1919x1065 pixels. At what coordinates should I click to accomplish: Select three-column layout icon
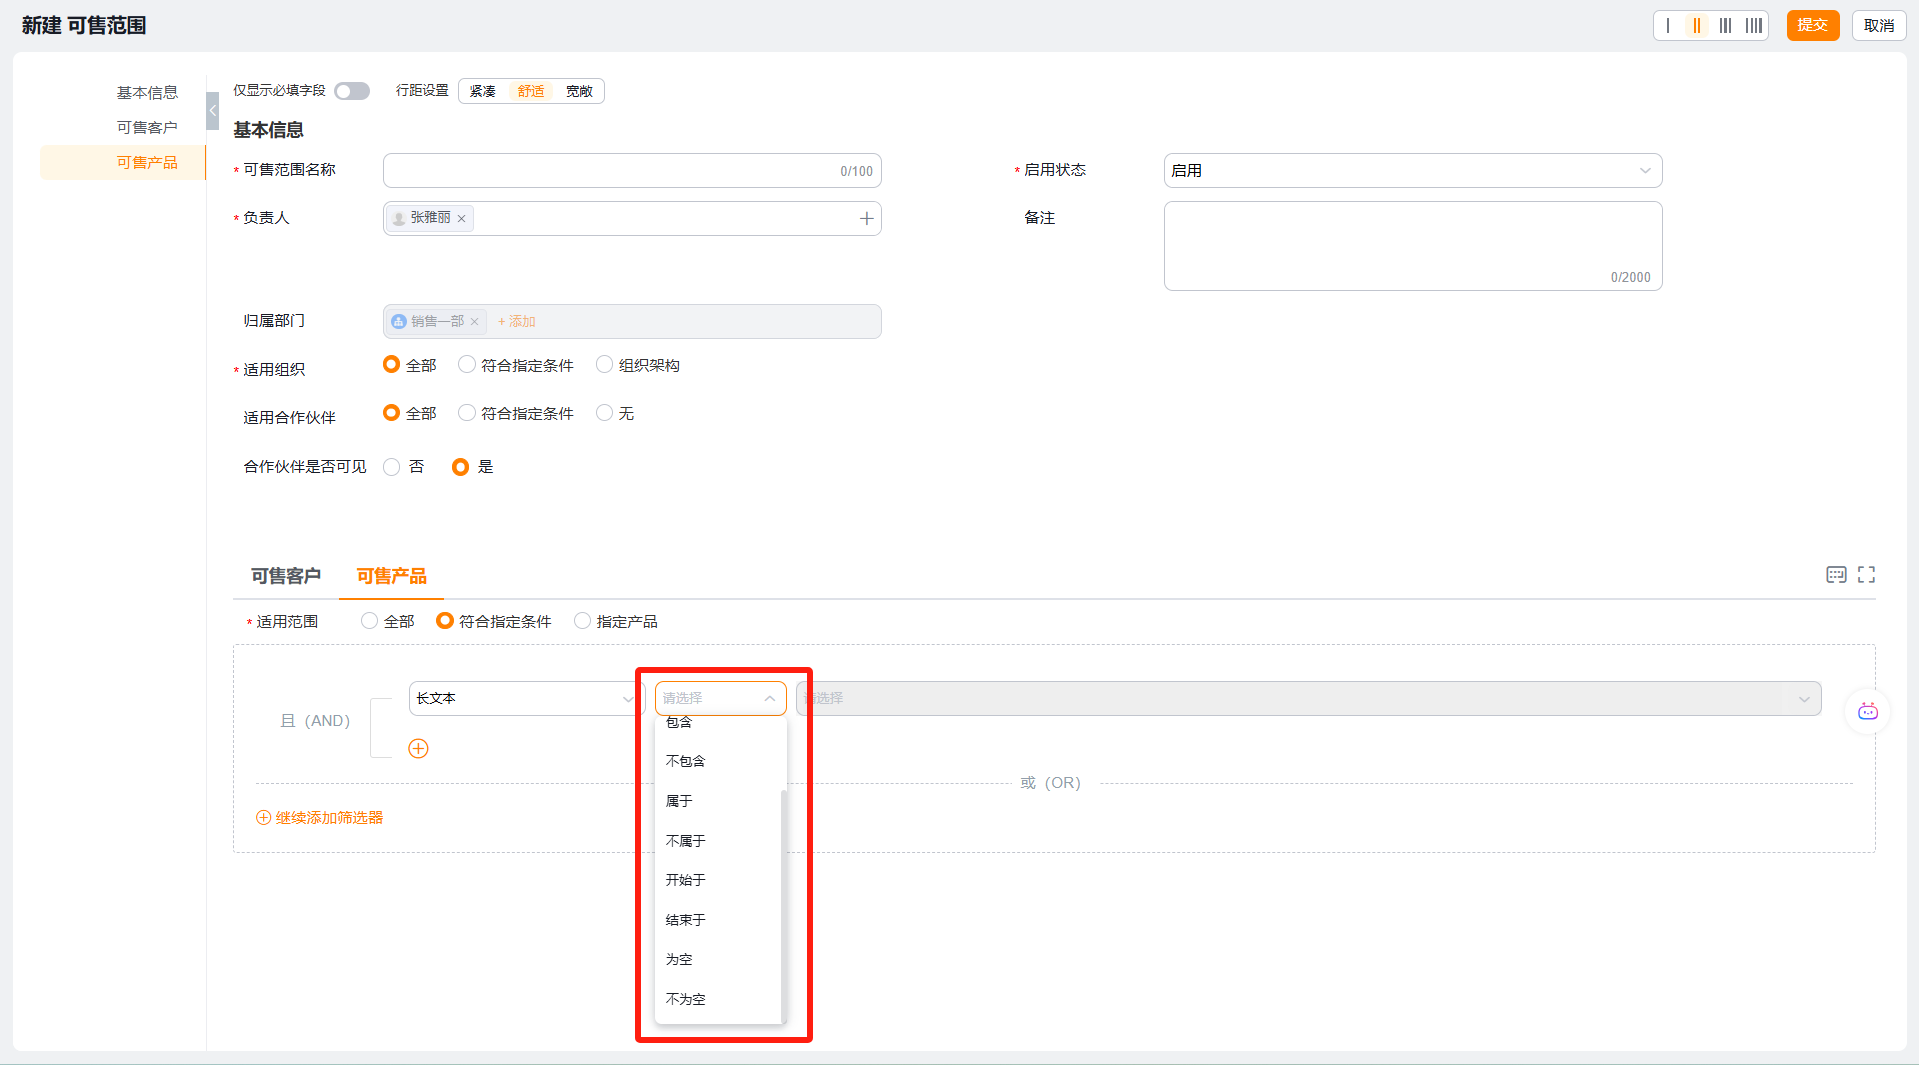(1726, 26)
